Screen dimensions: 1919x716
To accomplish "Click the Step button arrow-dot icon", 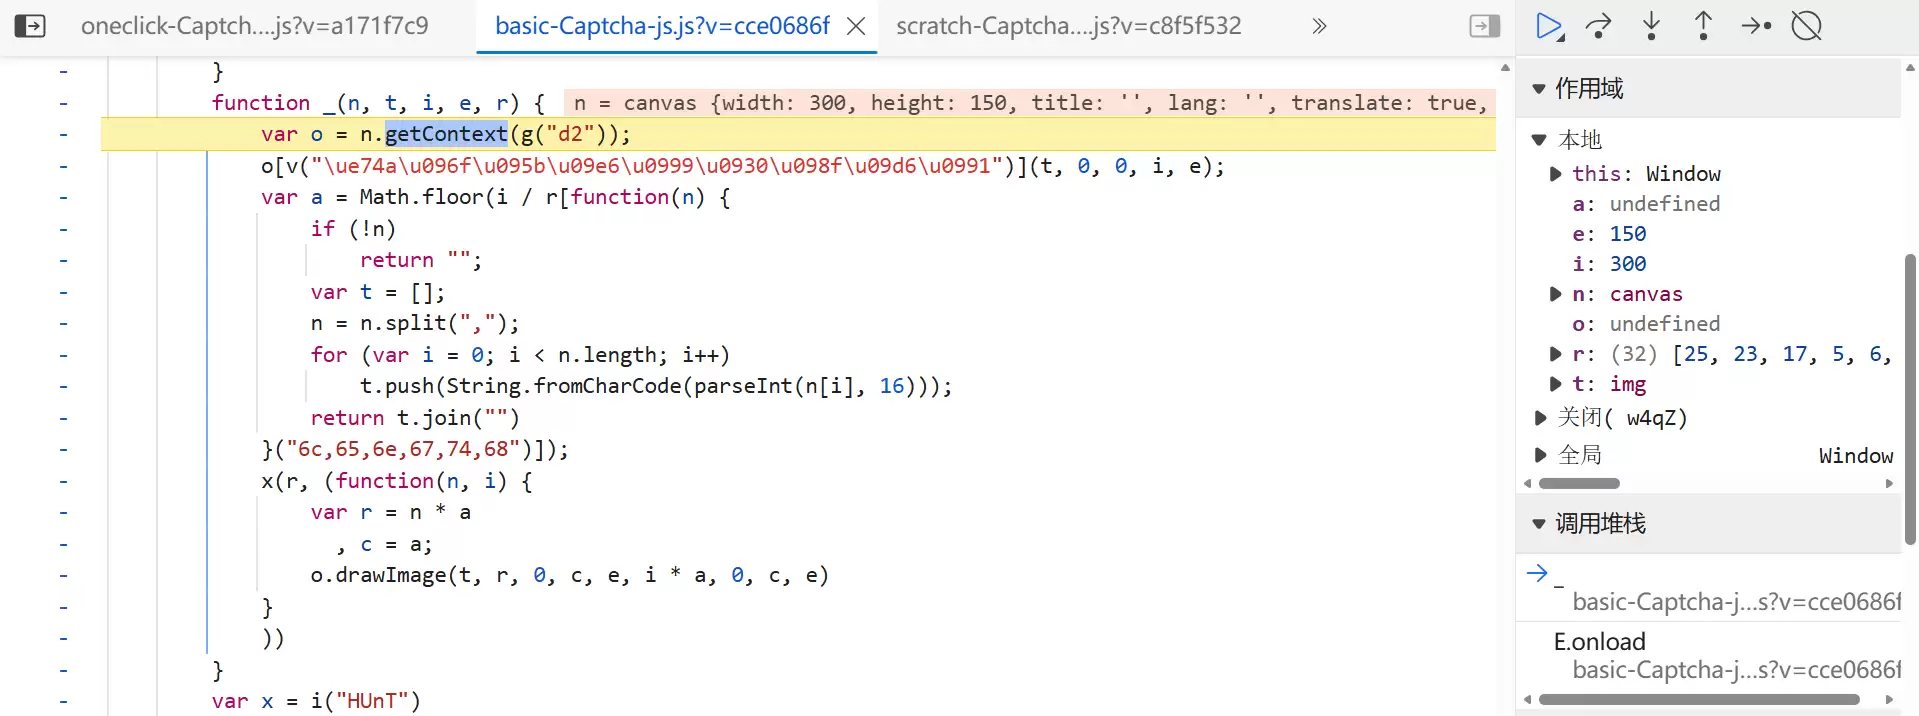I will pyautogui.click(x=1756, y=26).
